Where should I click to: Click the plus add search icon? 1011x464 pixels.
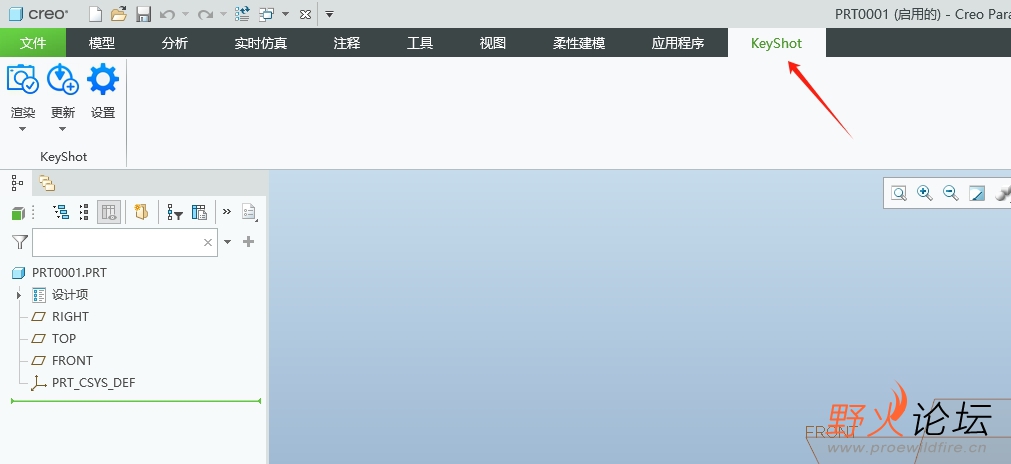click(x=248, y=242)
